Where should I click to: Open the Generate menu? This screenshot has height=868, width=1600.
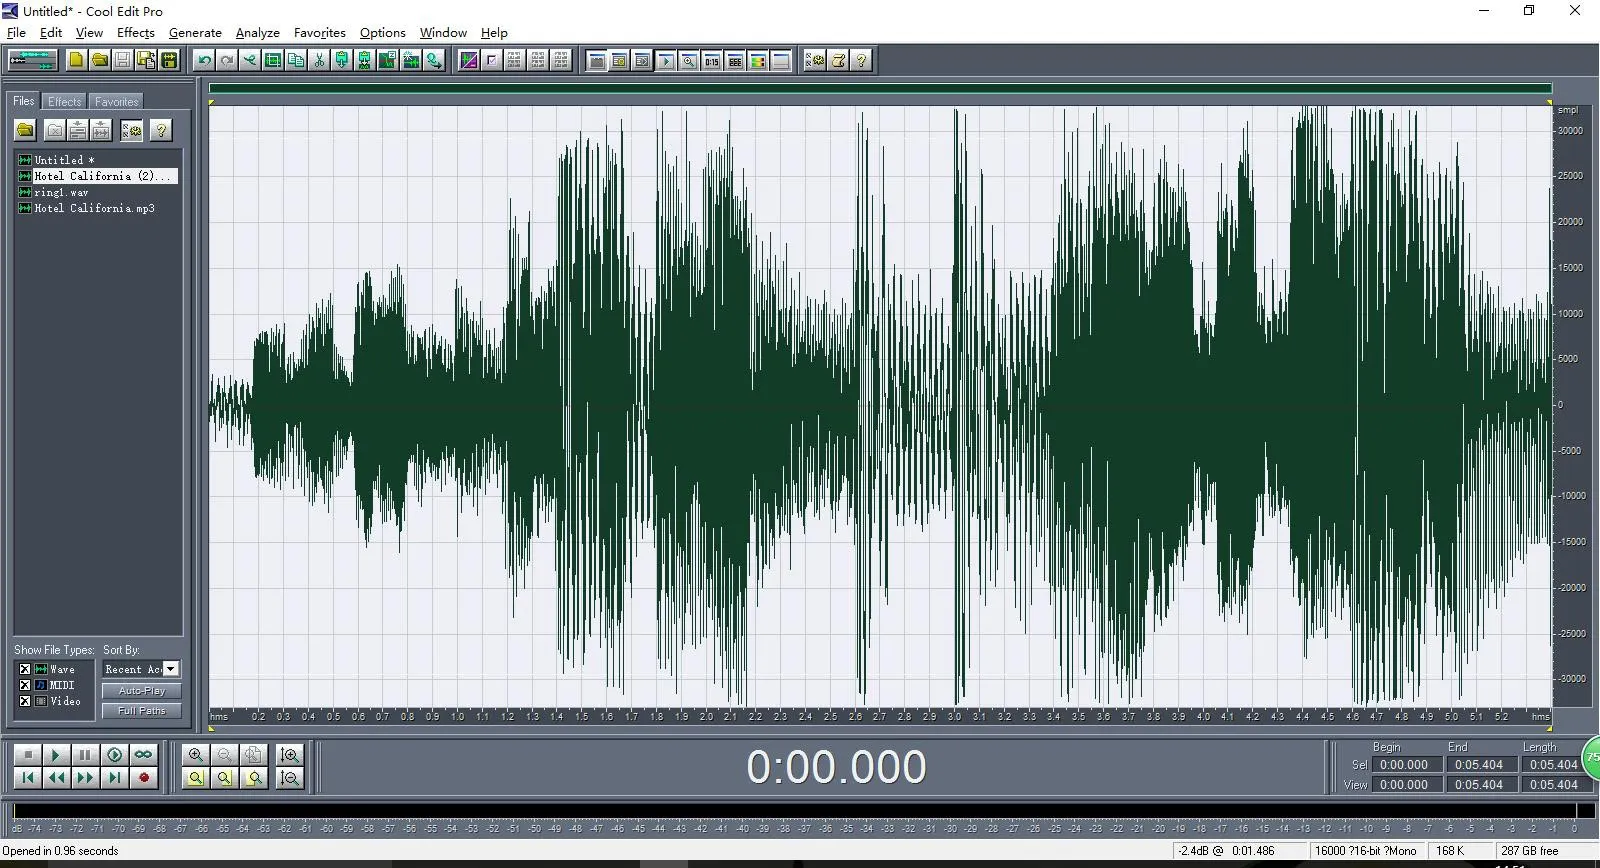tap(195, 32)
